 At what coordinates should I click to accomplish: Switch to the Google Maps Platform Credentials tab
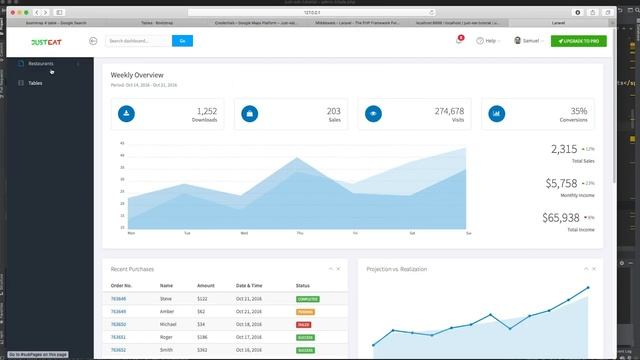[257, 23]
